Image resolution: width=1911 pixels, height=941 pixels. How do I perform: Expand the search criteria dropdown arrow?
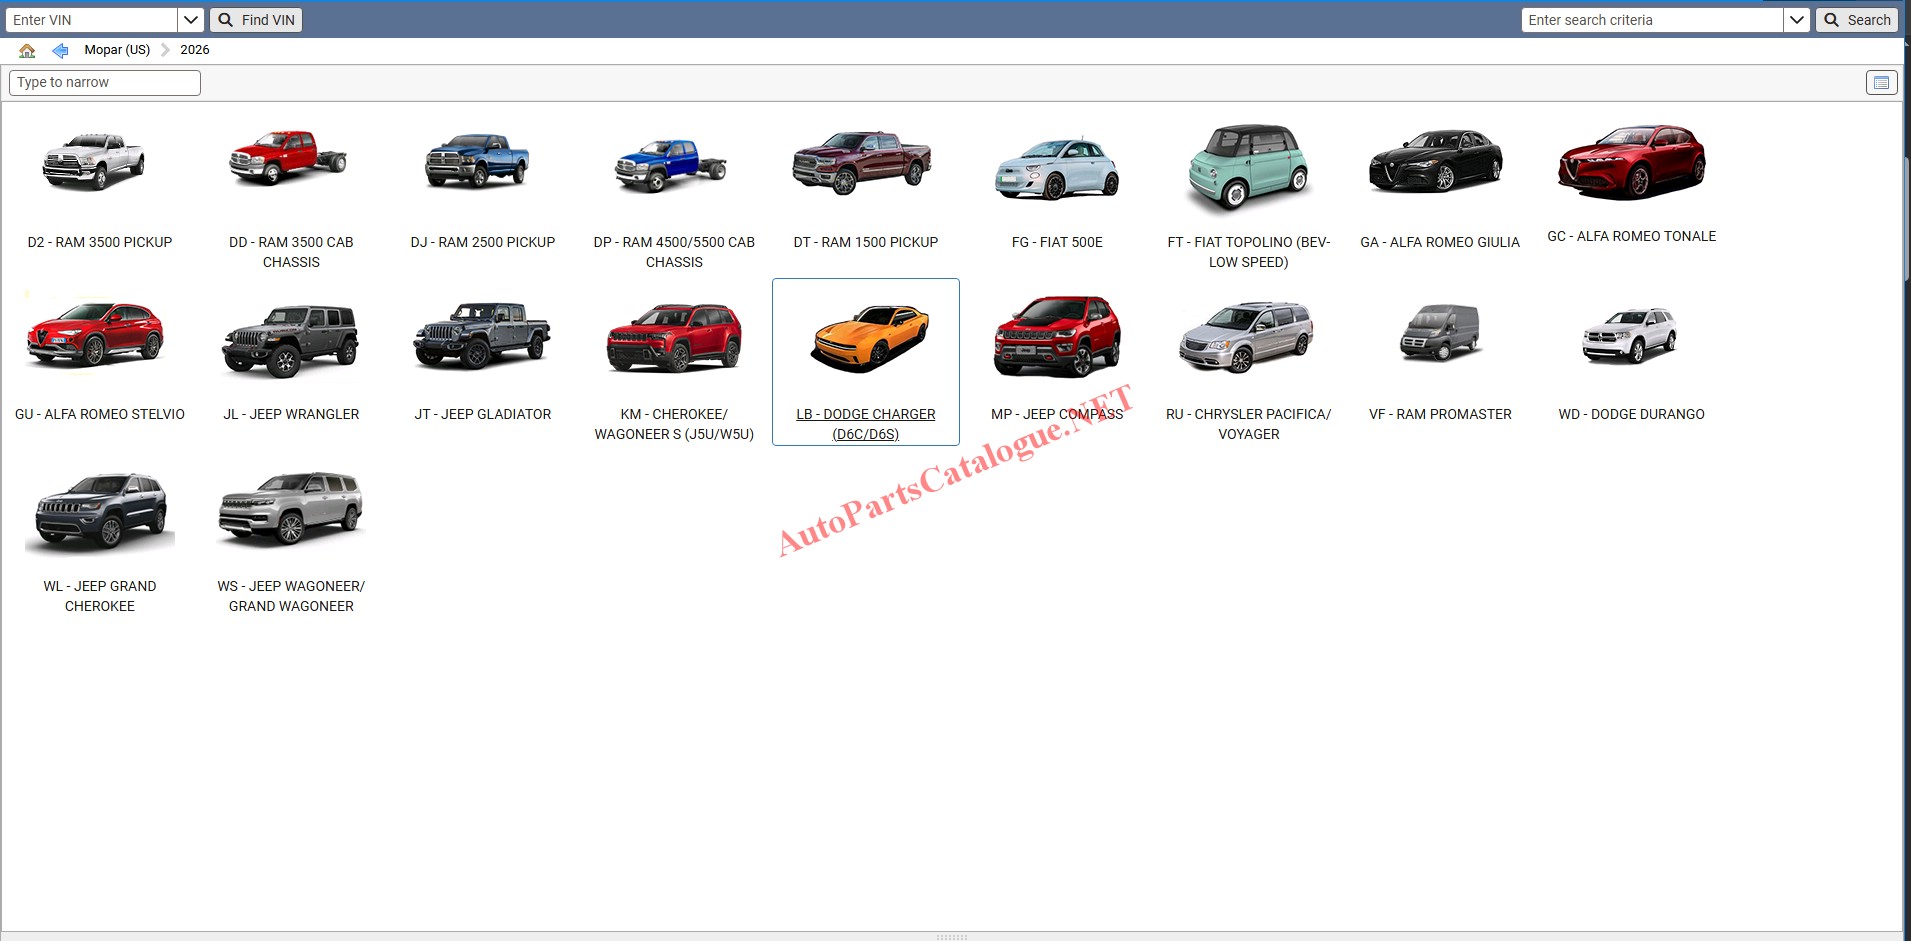coord(1797,20)
